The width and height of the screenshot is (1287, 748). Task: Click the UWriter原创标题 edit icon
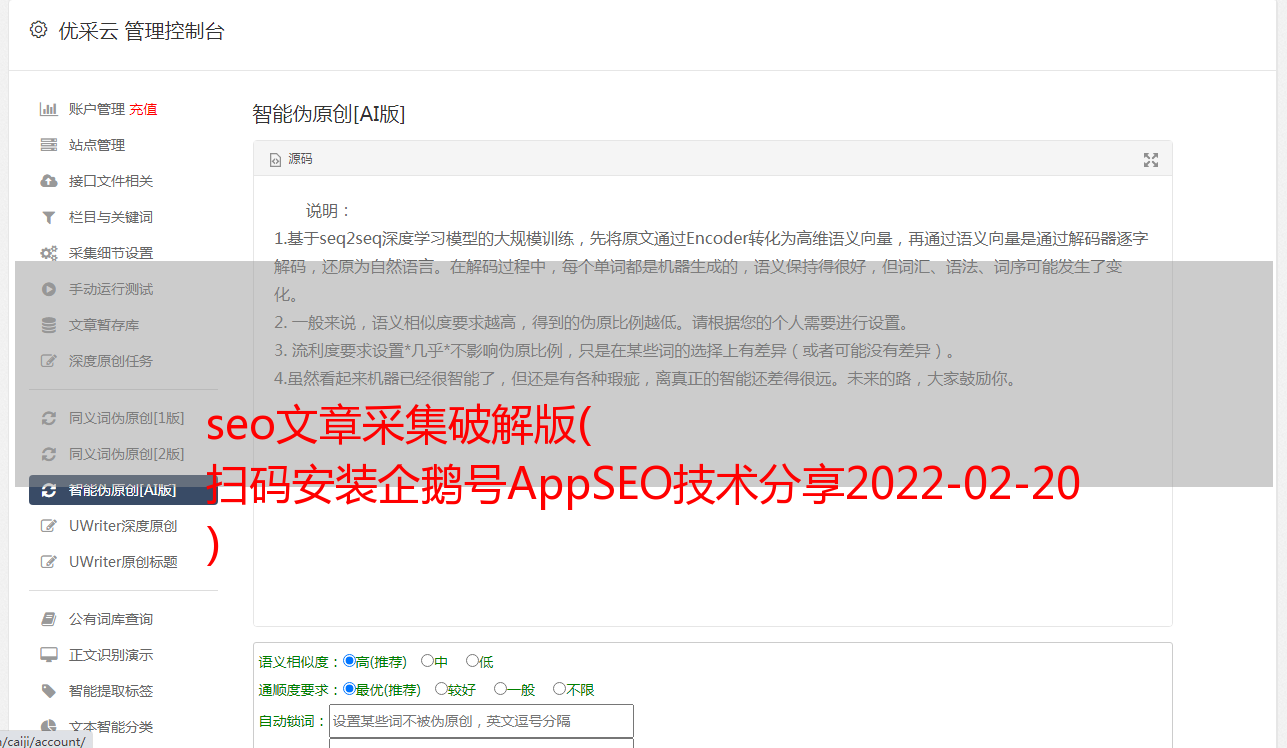click(48, 562)
